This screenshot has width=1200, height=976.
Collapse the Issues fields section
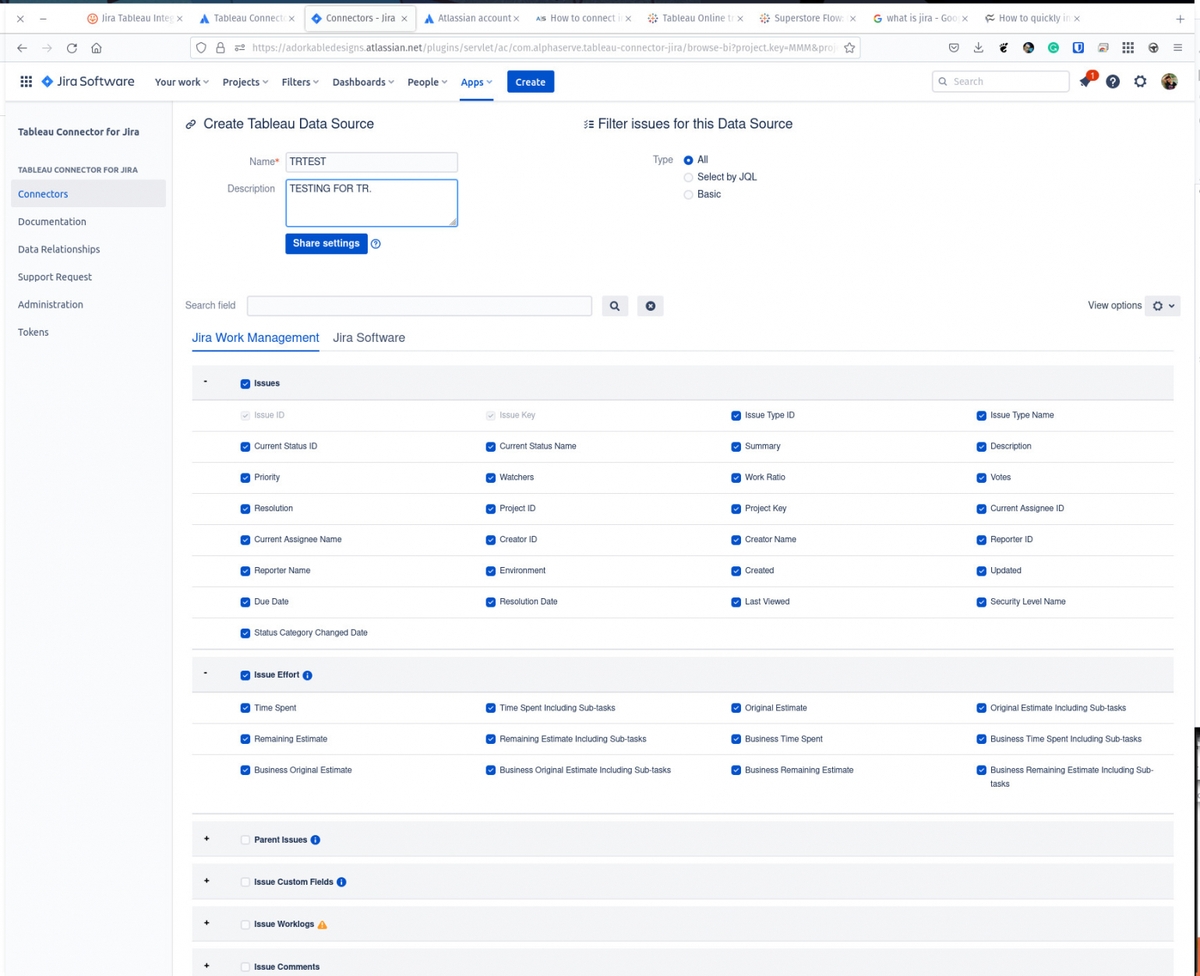[205, 382]
